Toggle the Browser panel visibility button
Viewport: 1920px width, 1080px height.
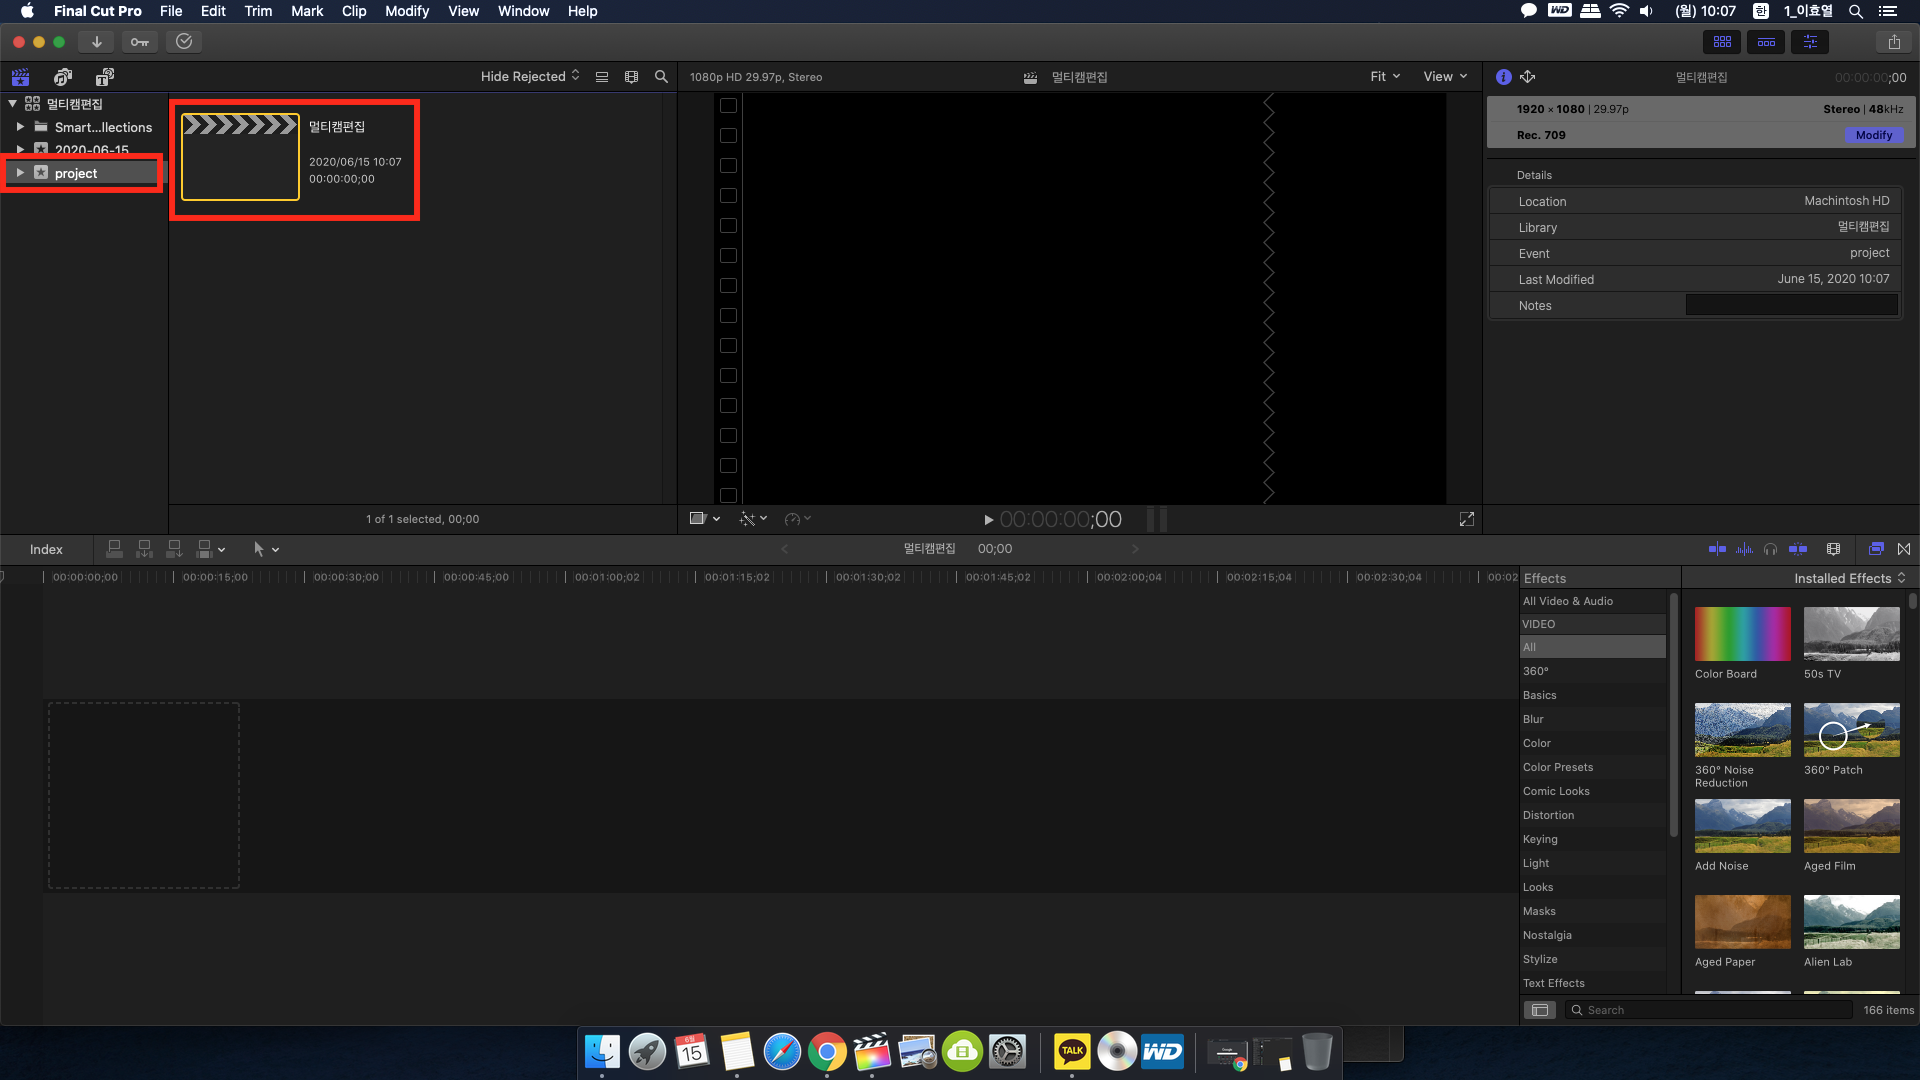(x=1722, y=42)
